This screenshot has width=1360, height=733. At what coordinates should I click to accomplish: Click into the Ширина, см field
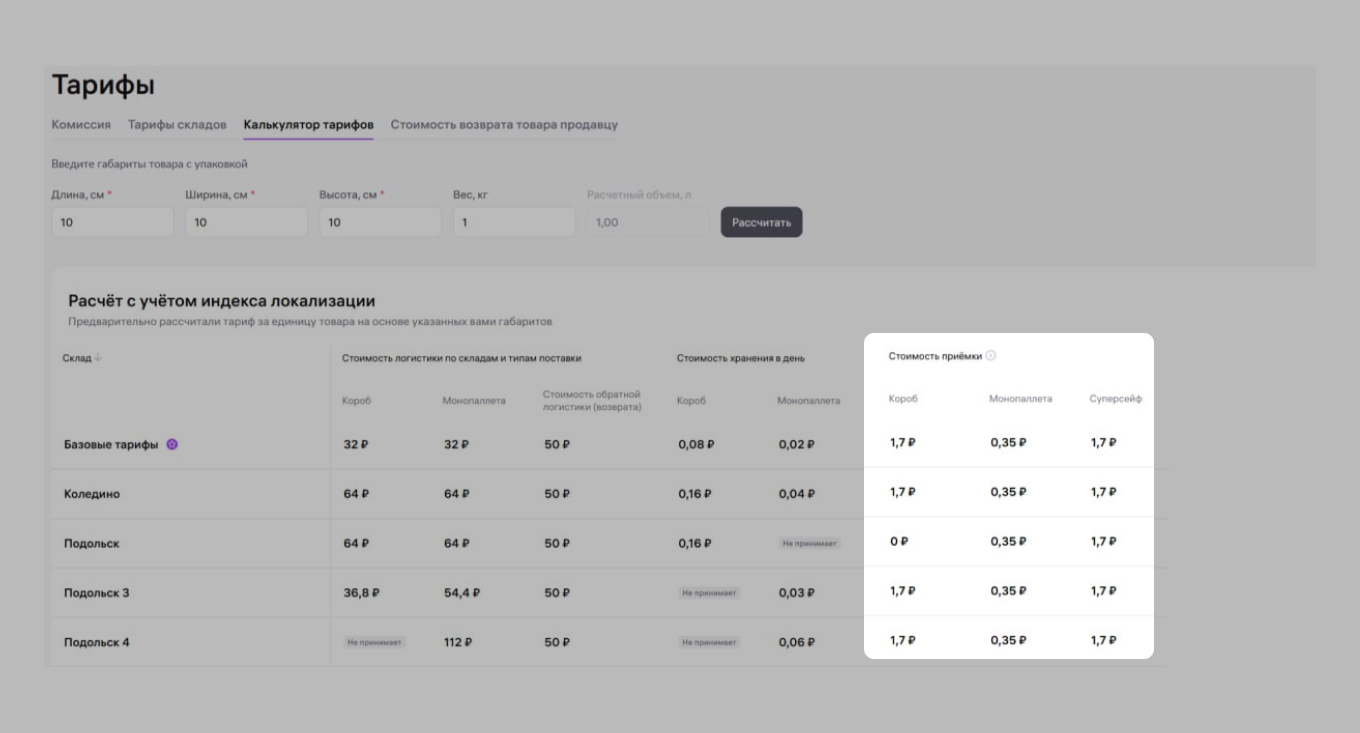tap(246, 222)
